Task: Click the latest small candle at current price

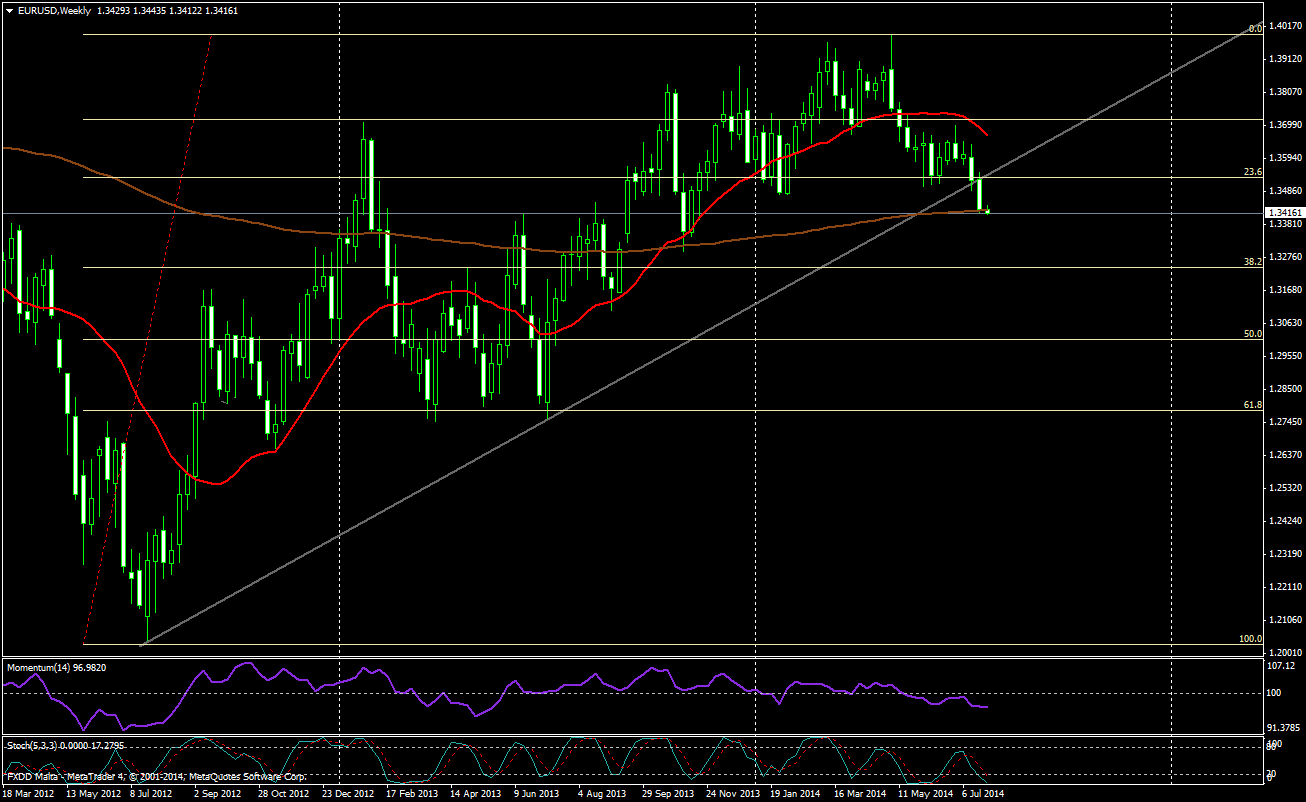Action: pyautogui.click(x=987, y=210)
